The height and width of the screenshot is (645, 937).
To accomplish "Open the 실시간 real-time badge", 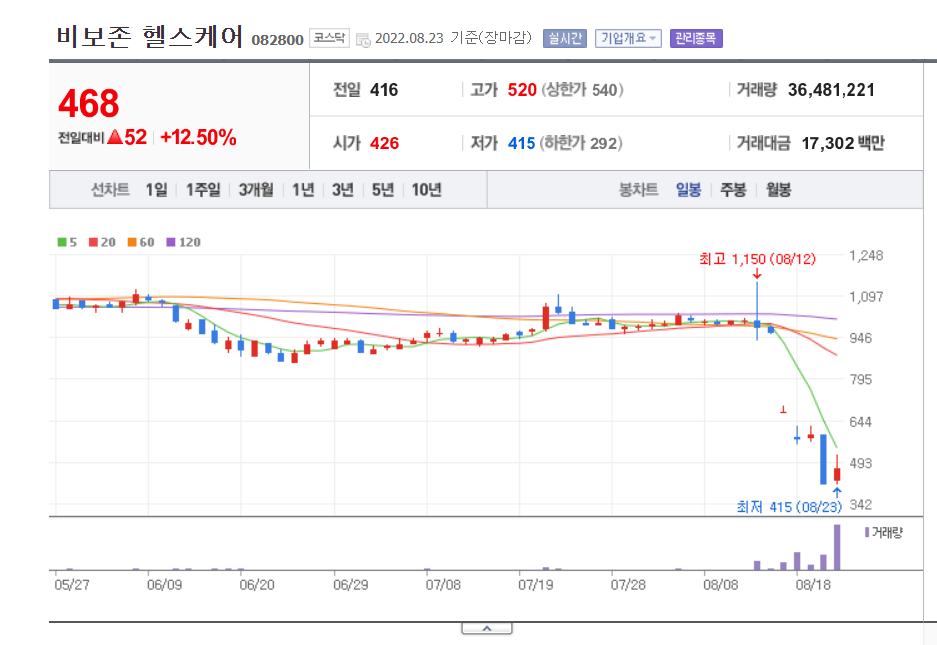I will tap(565, 38).
